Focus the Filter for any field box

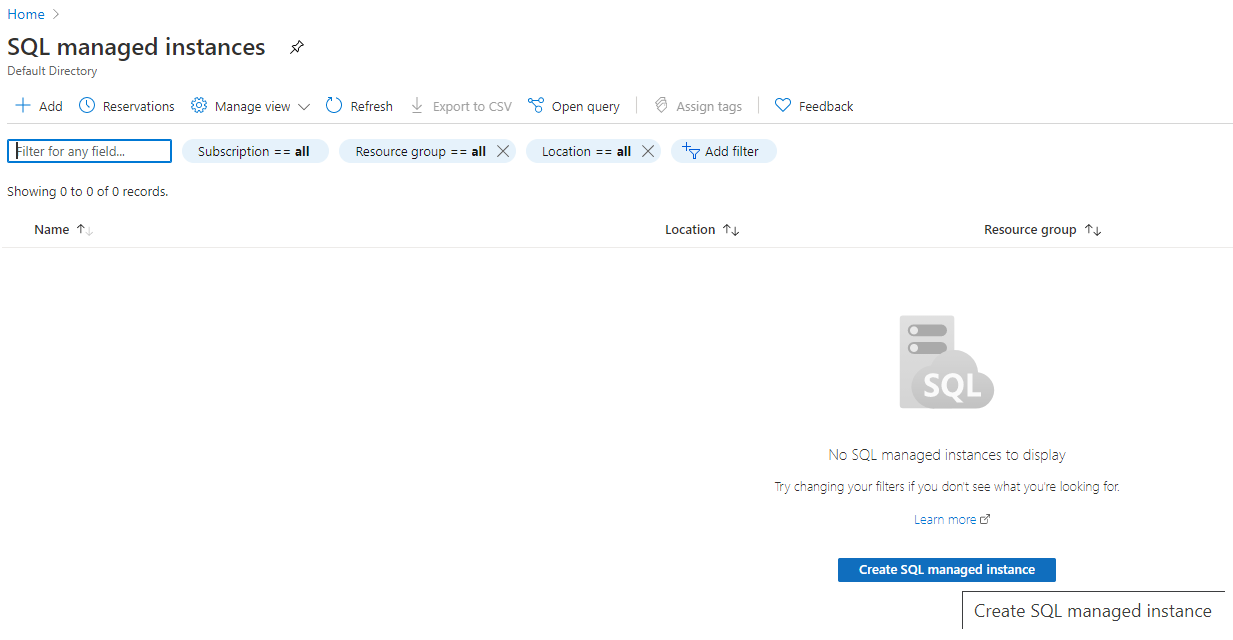click(x=90, y=151)
